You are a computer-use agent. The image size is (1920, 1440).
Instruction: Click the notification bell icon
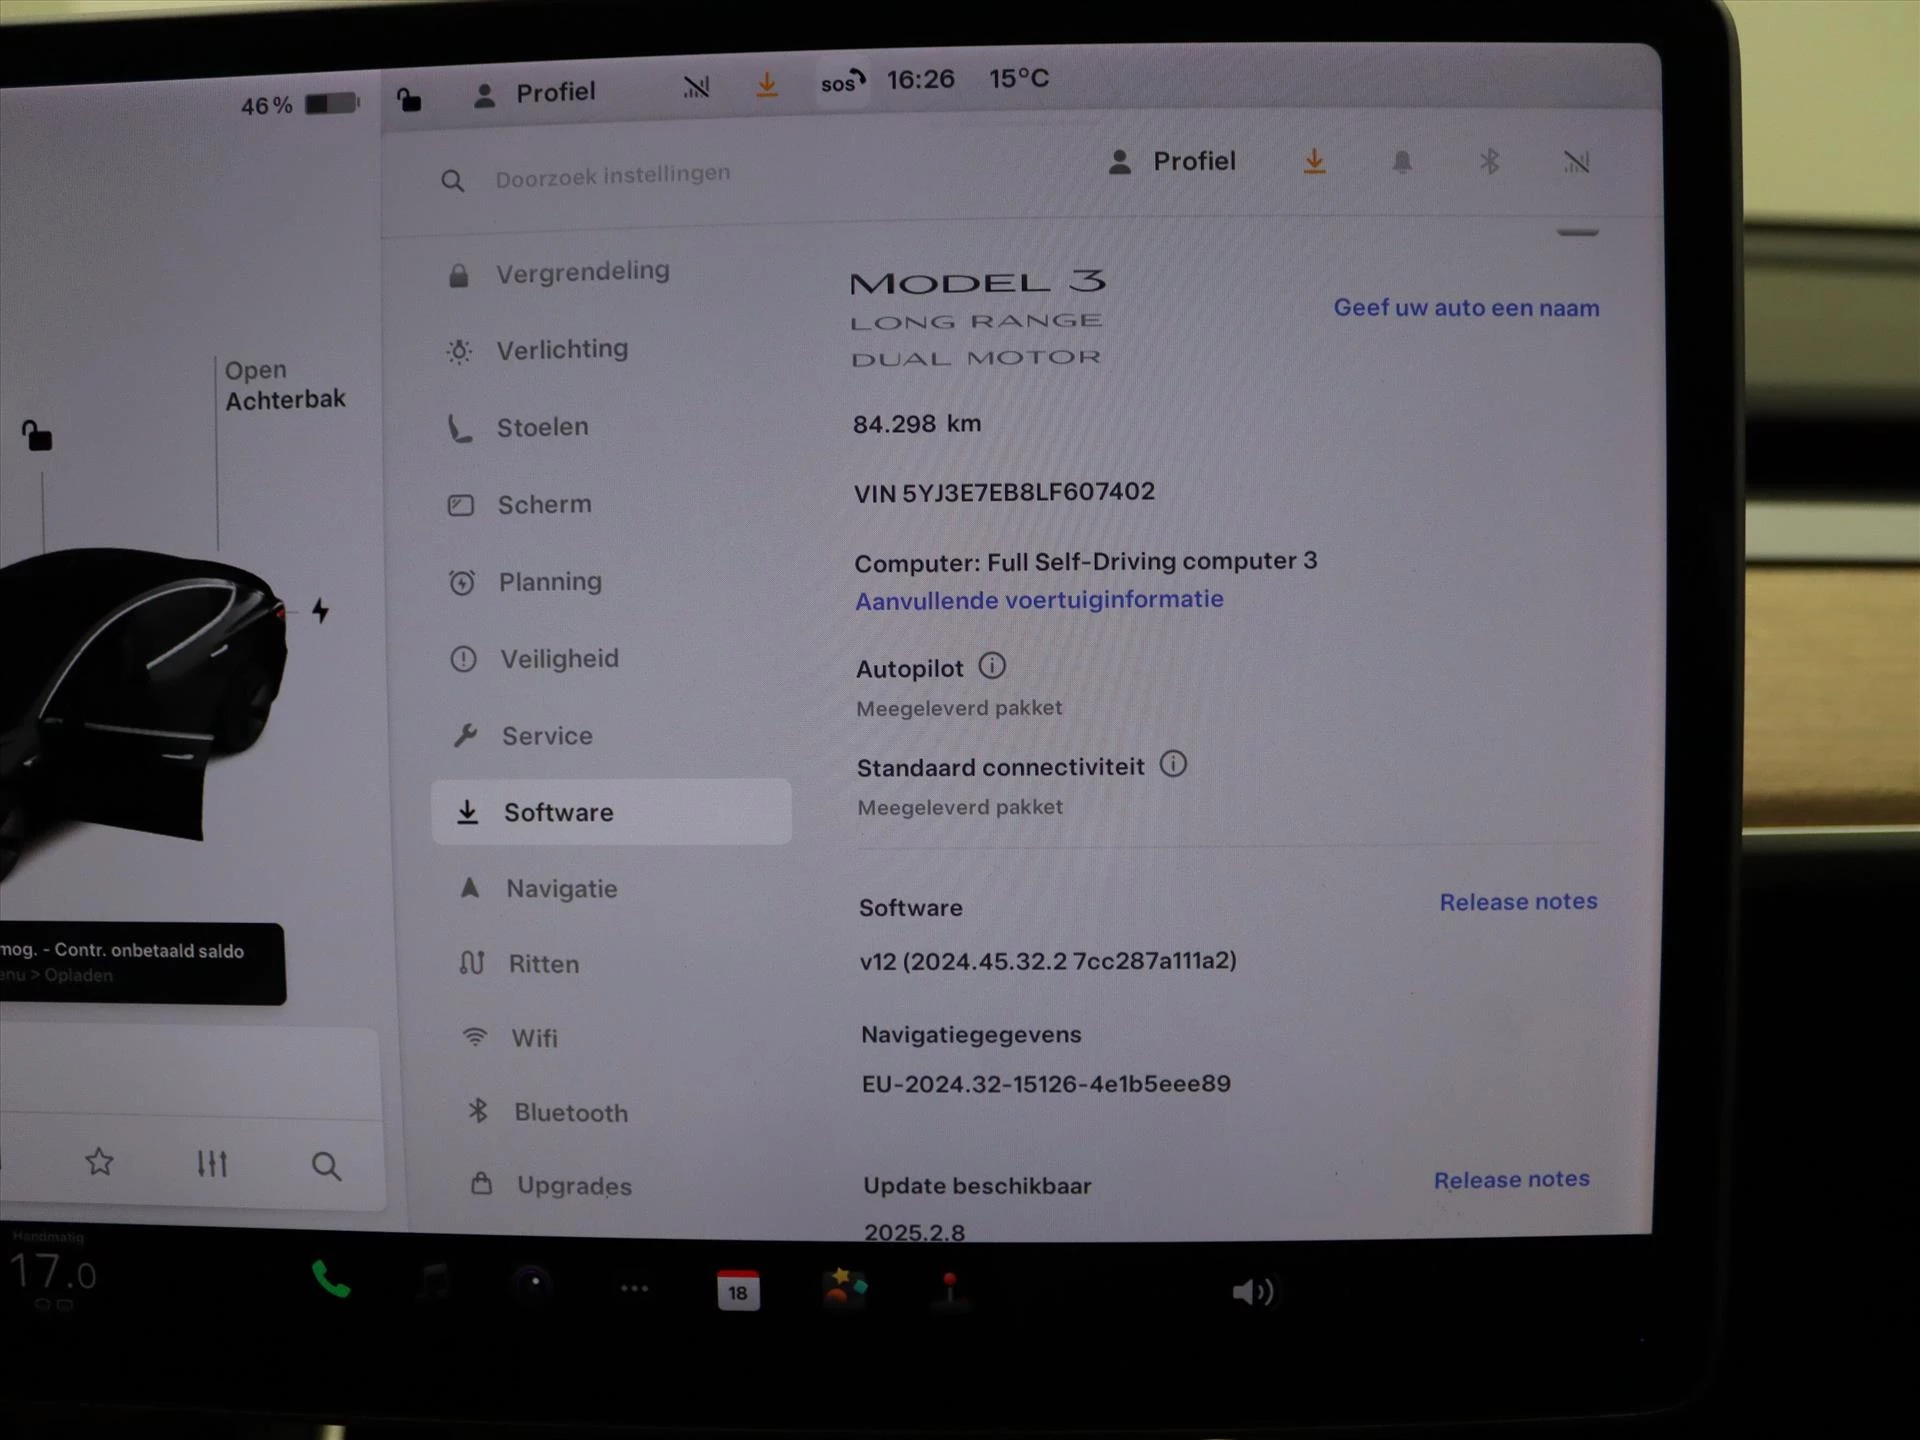pyautogui.click(x=1401, y=162)
